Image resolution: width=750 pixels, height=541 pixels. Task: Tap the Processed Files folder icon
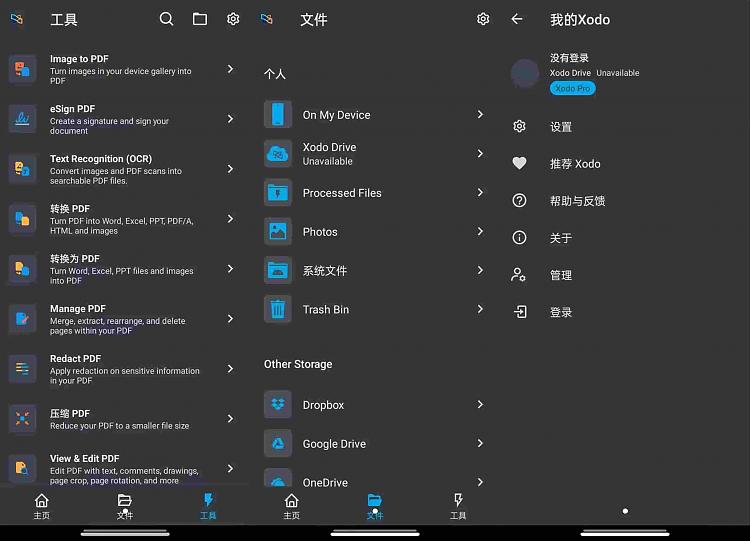[x=278, y=193]
